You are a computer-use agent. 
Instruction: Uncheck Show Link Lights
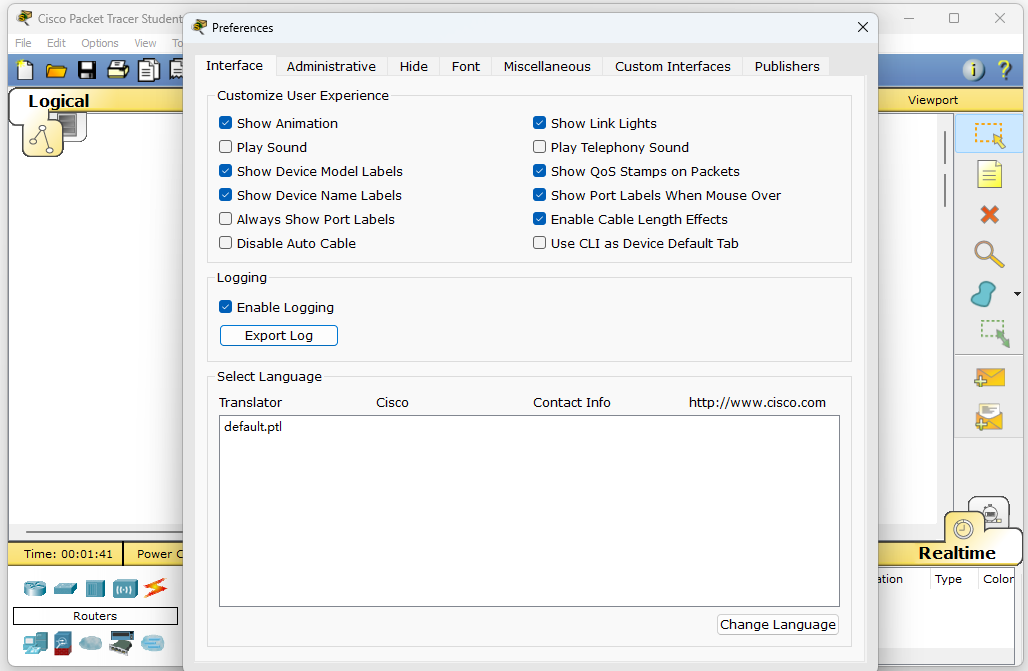(x=540, y=123)
